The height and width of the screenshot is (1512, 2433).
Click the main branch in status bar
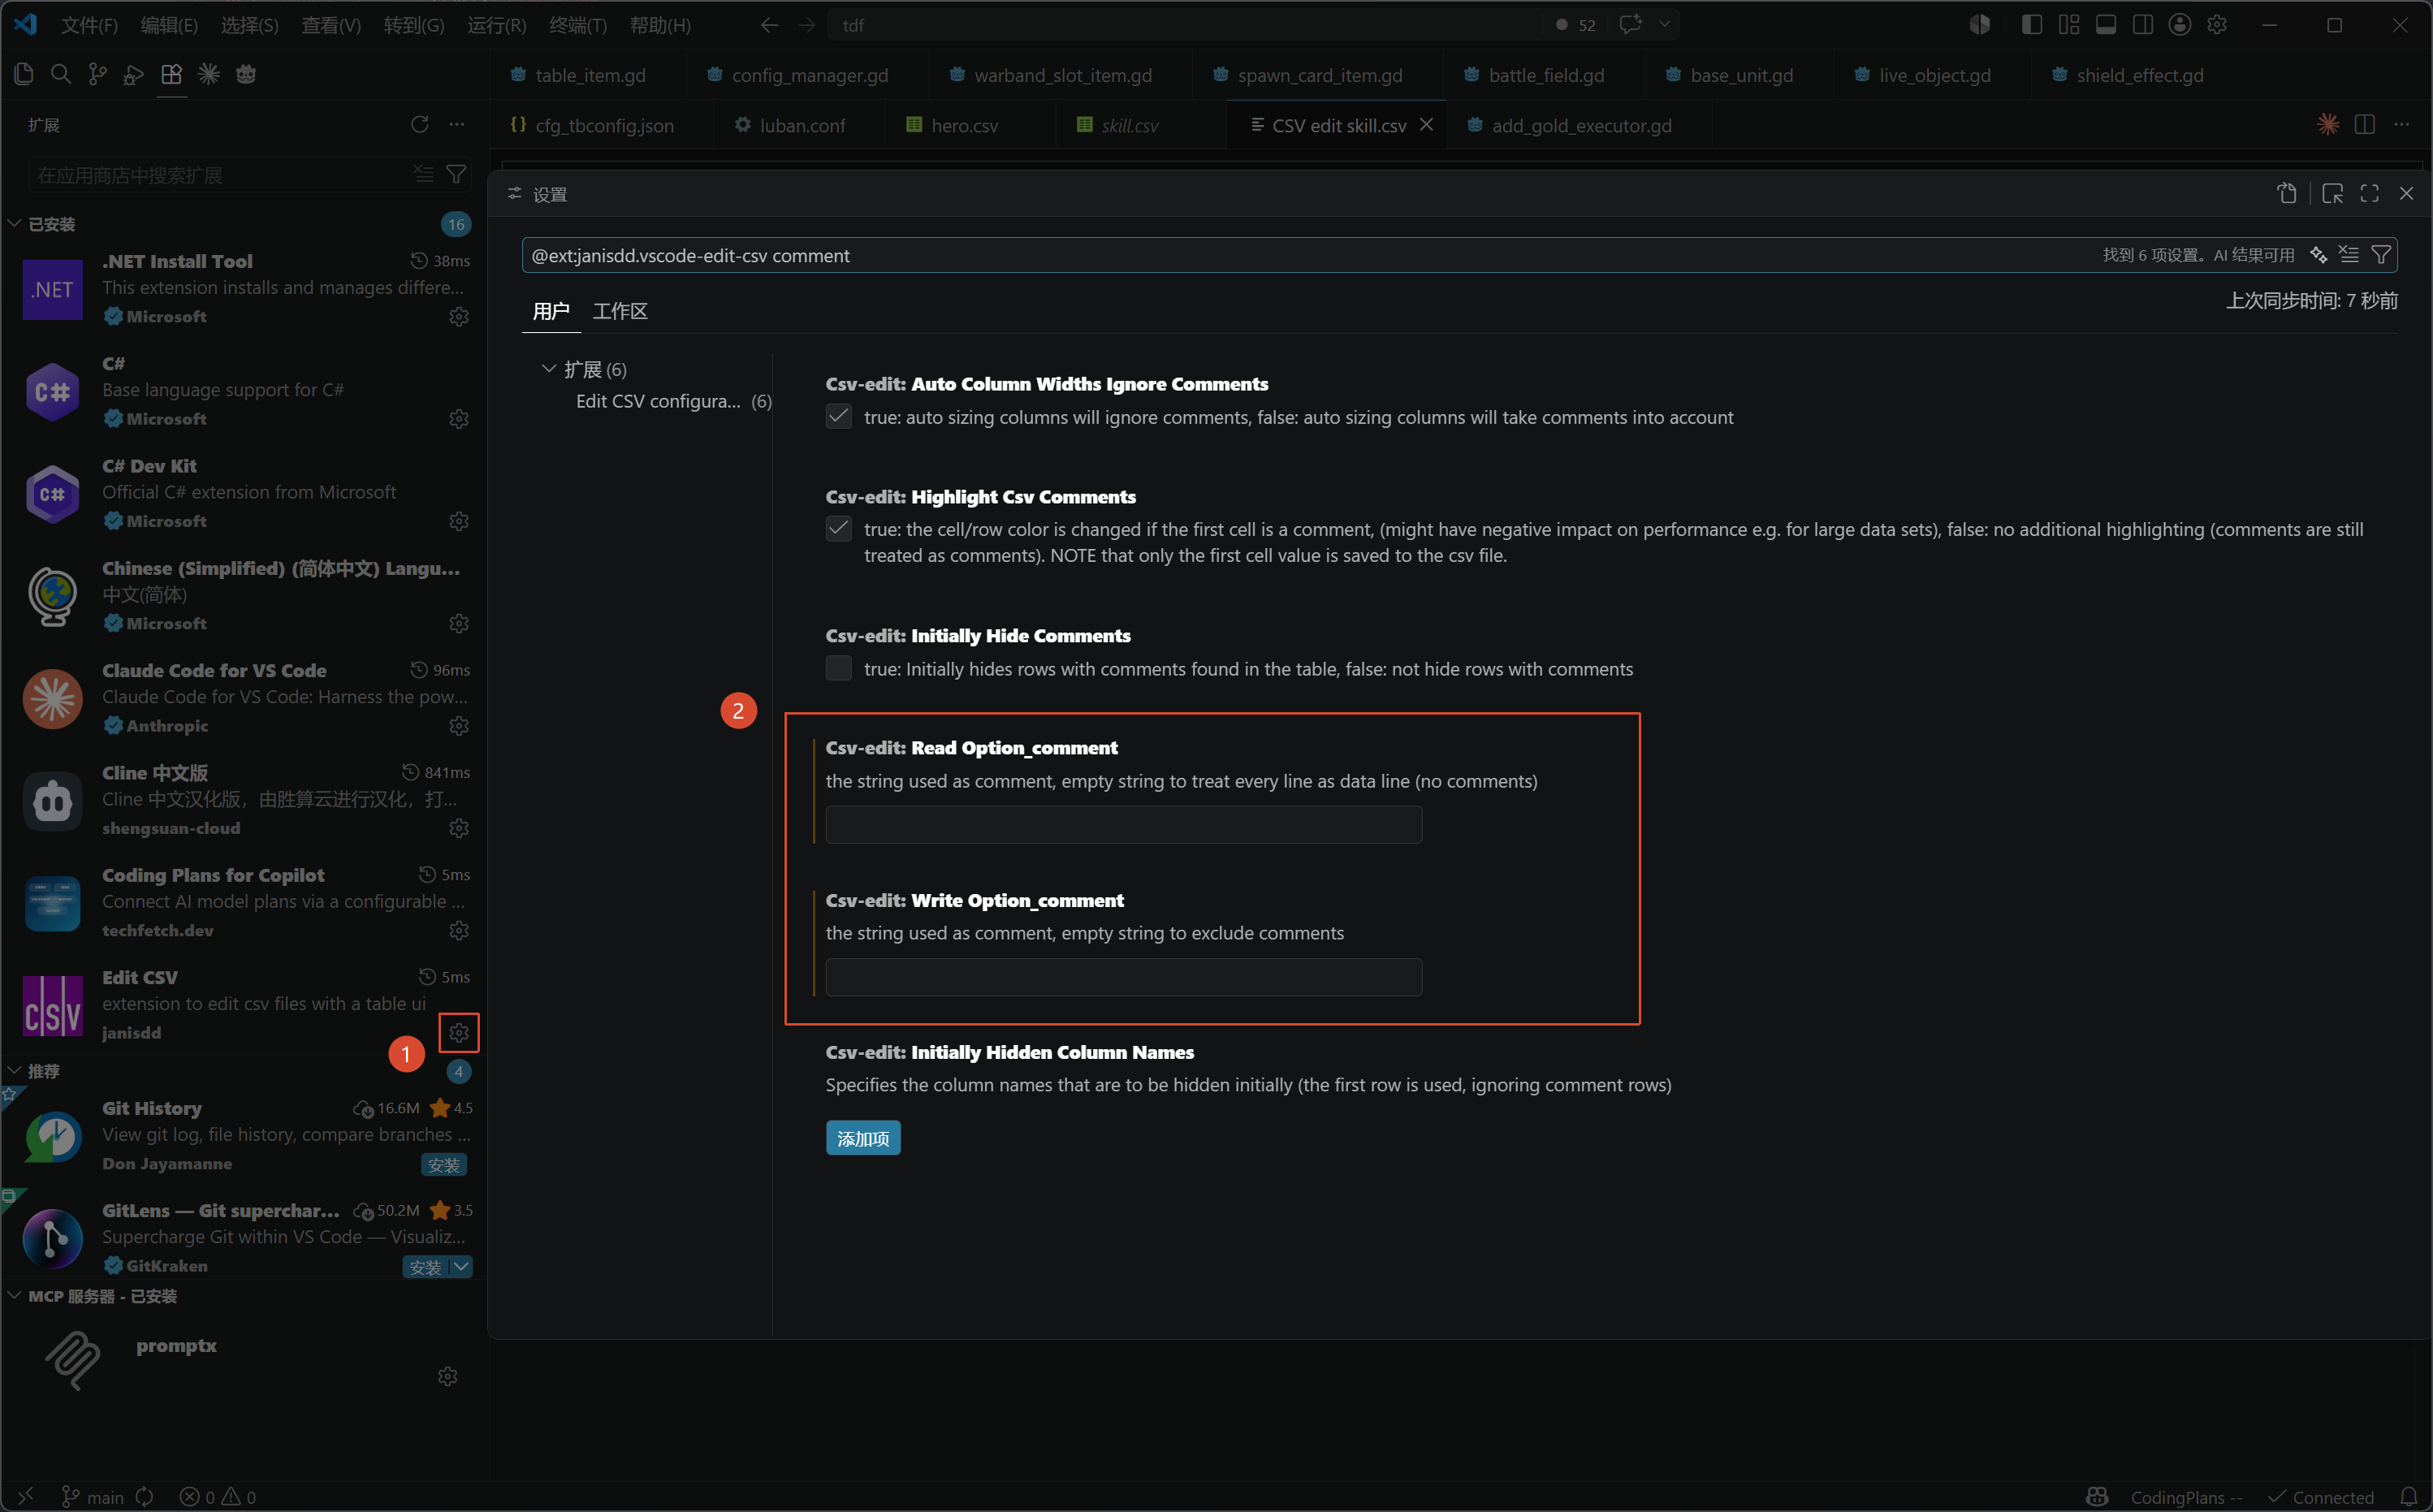(x=93, y=1496)
